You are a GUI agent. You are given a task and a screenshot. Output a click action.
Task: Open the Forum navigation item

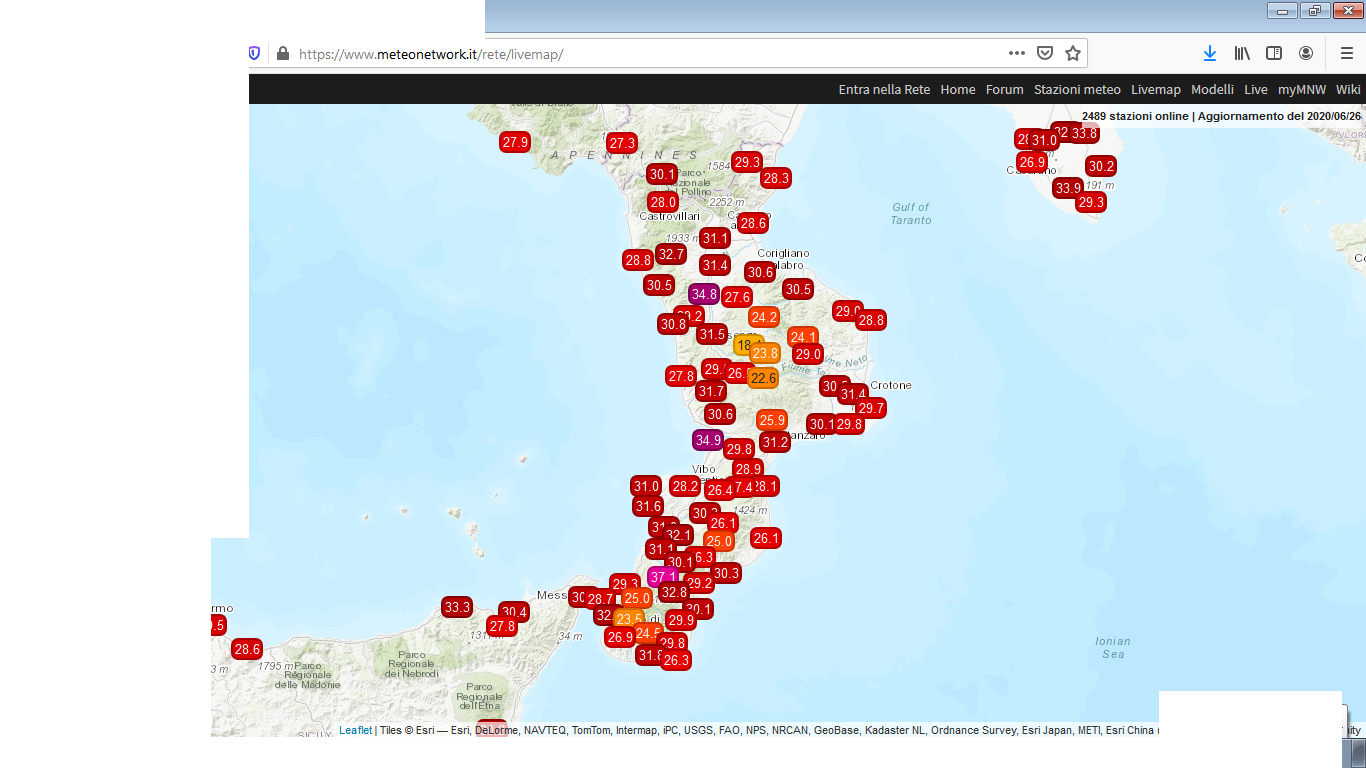coord(1005,89)
